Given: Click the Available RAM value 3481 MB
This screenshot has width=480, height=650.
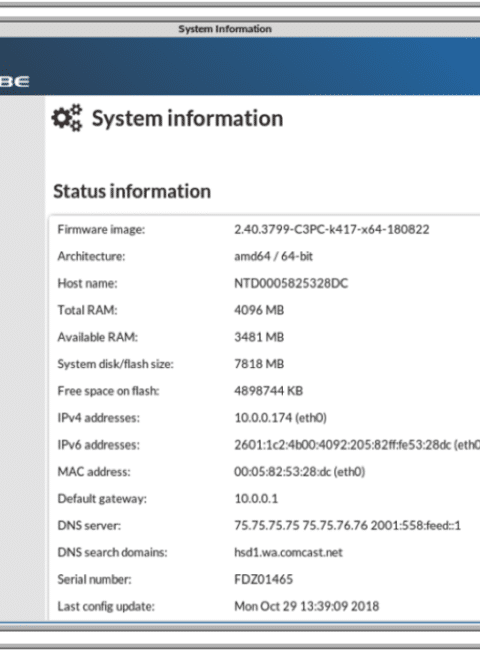Looking at the screenshot, I should [x=259, y=337].
